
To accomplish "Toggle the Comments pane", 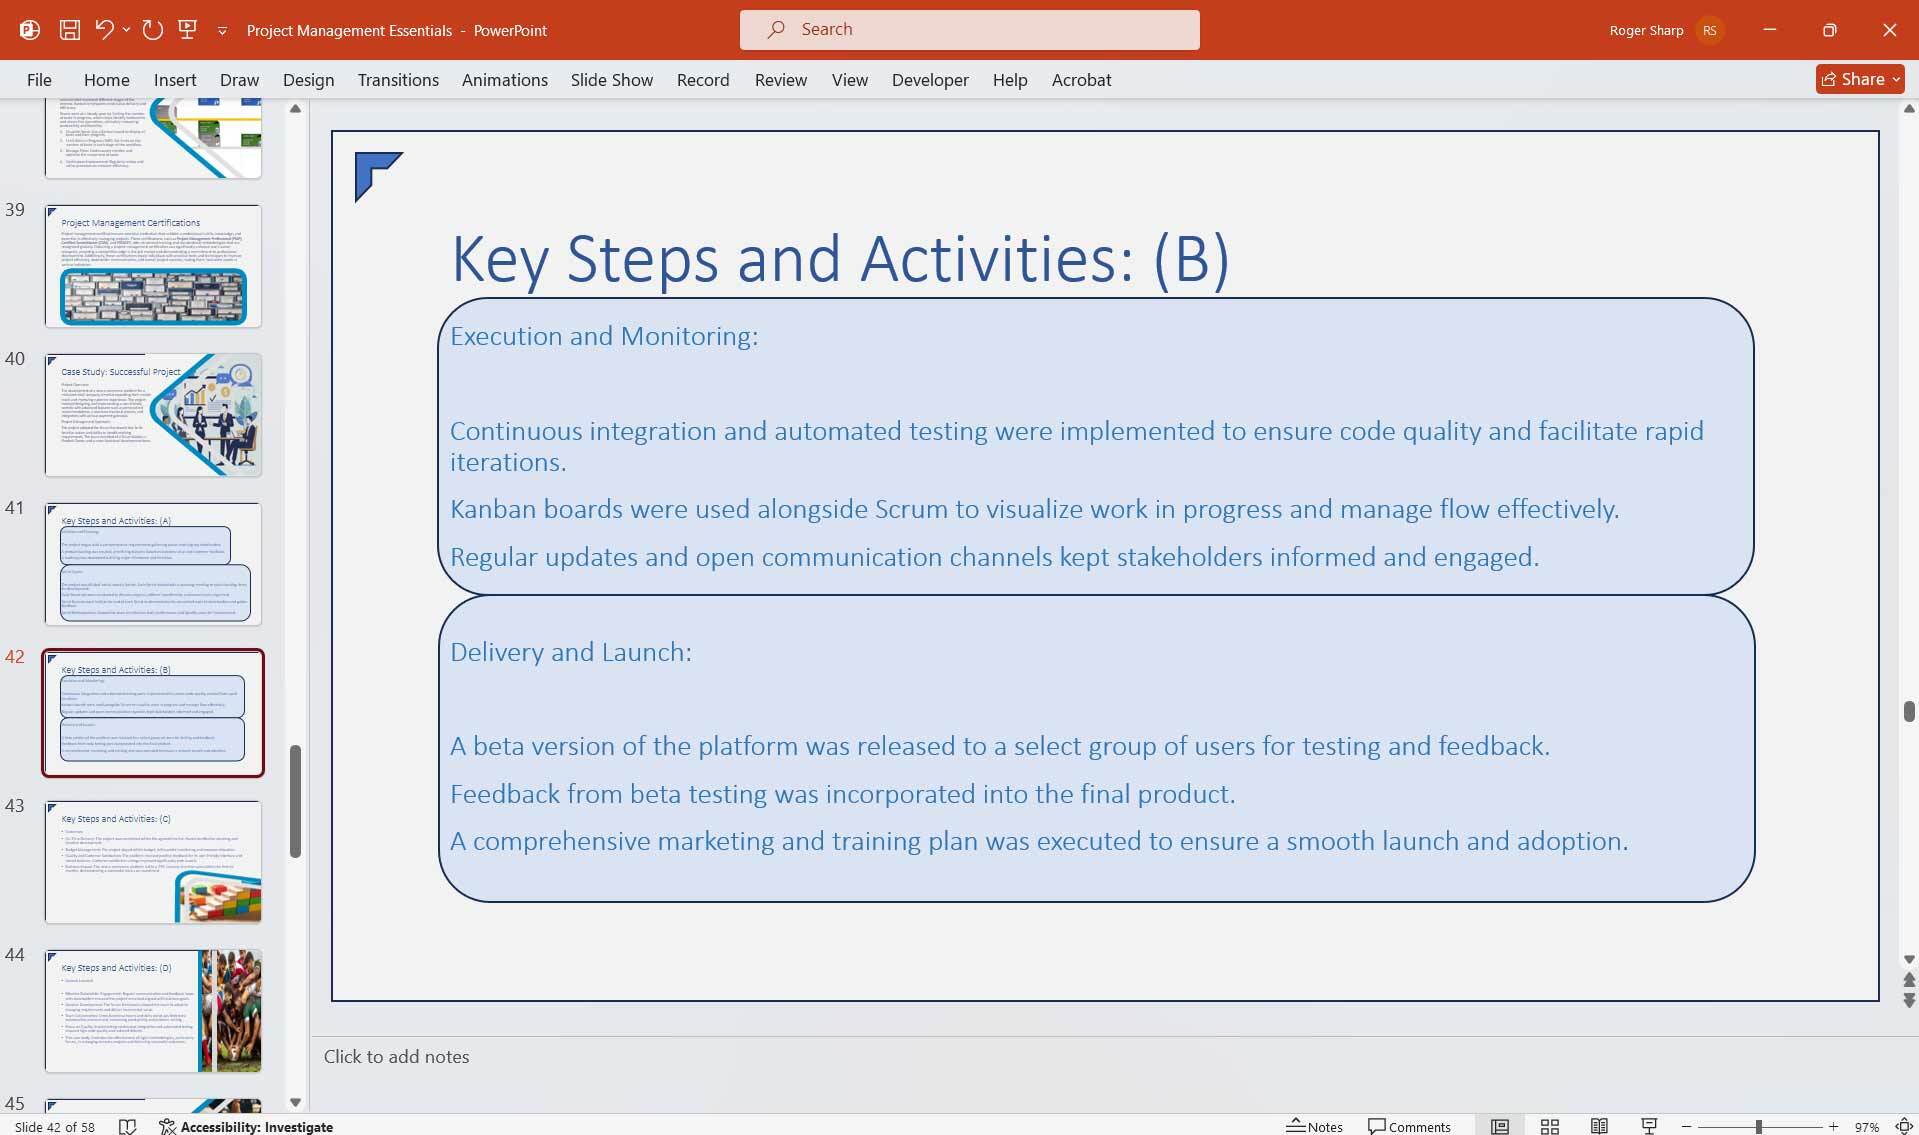I will pyautogui.click(x=1409, y=1126).
